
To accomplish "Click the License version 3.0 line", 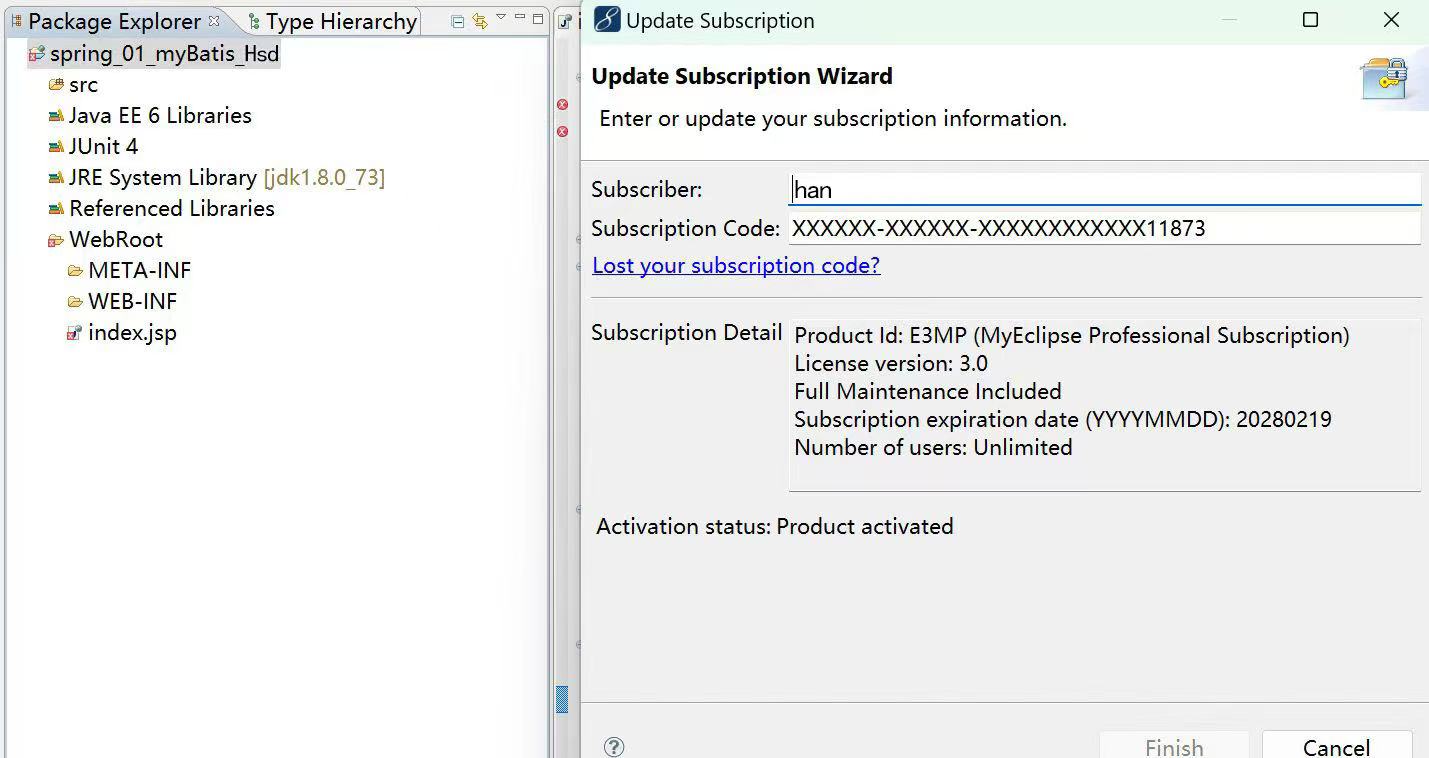I will 891,364.
